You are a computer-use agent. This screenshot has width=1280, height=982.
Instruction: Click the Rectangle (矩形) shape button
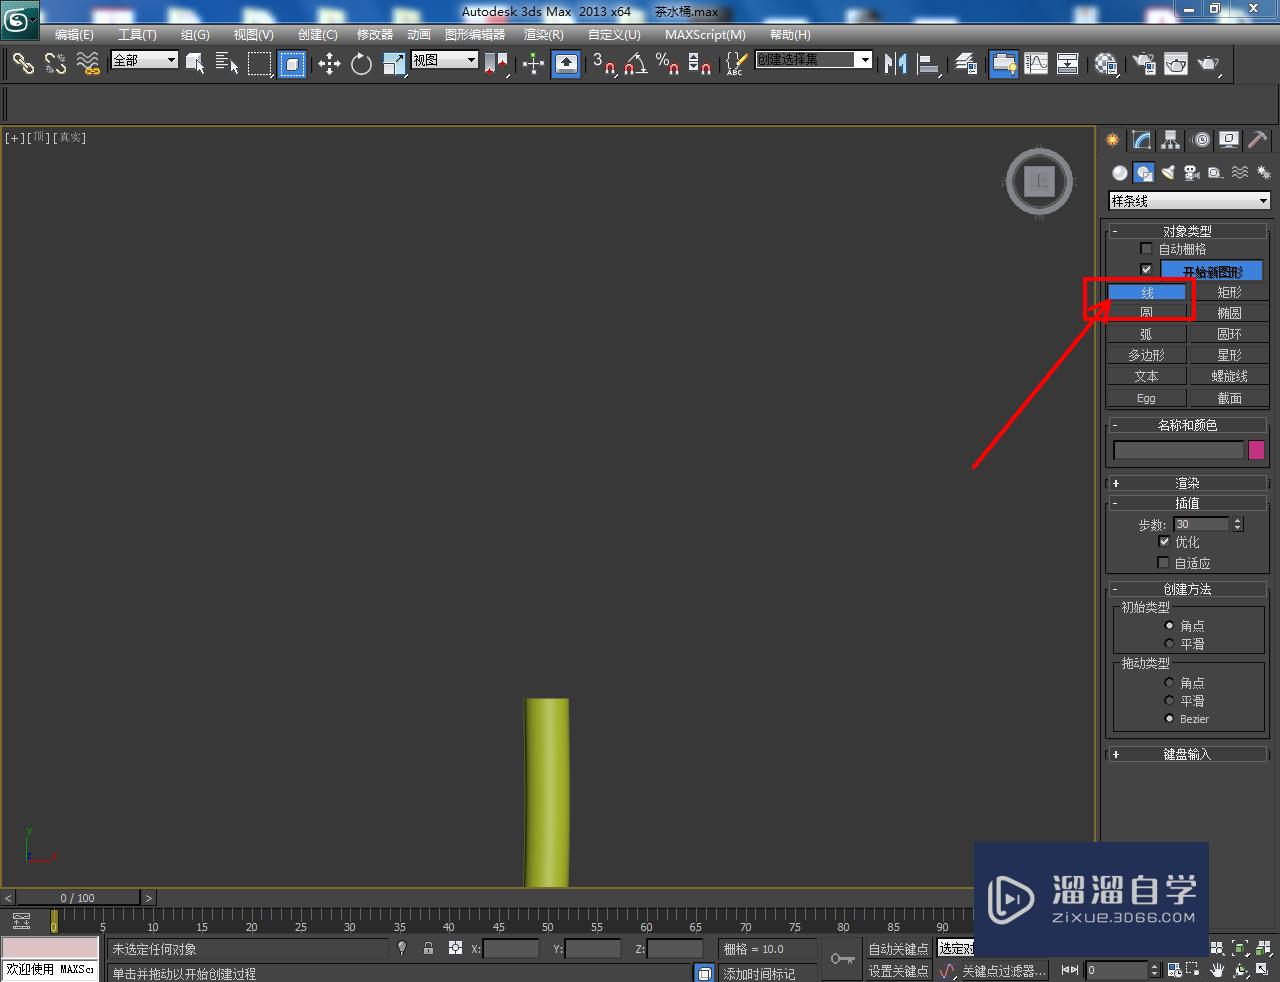pyautogui.click(x=1229, y=292)
